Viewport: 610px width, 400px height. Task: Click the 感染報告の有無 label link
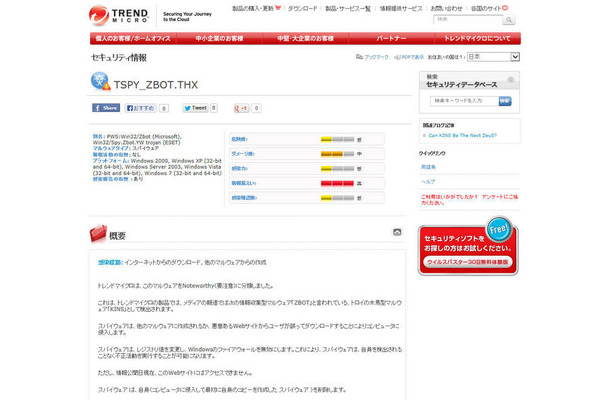pos(111,179)
